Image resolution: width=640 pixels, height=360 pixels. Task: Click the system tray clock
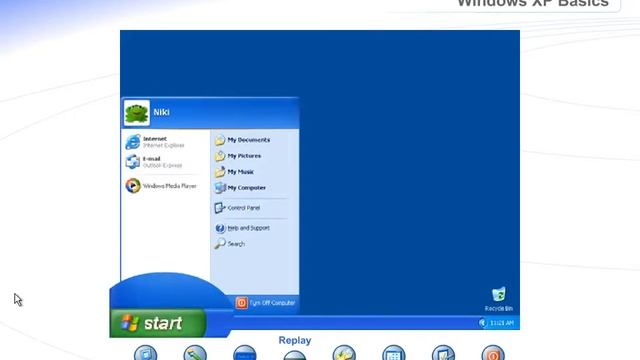click(502, 323)
